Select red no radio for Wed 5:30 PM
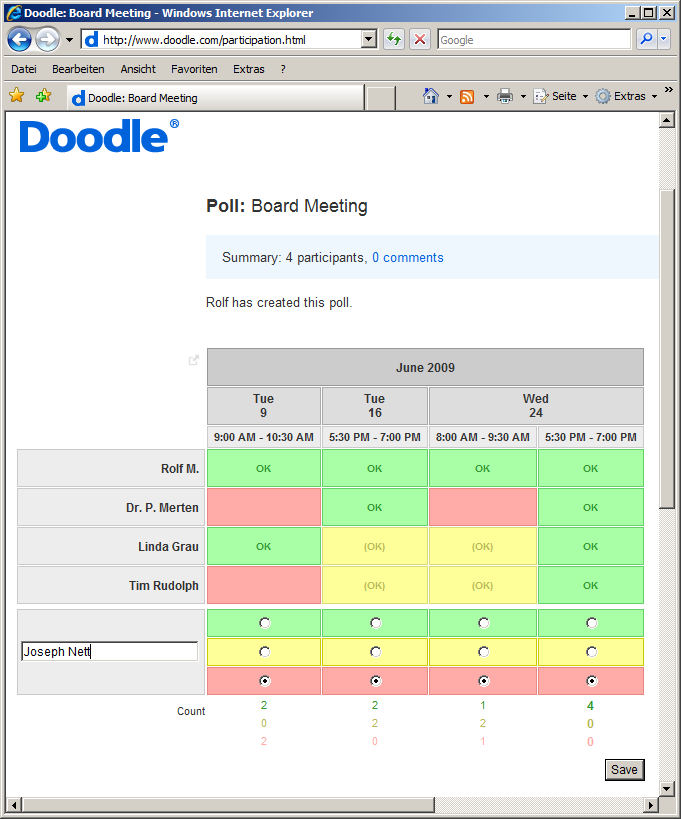Image resolution: width=681 pixels, height=819 pixels. pyautogui.click(x=591, y=681)
